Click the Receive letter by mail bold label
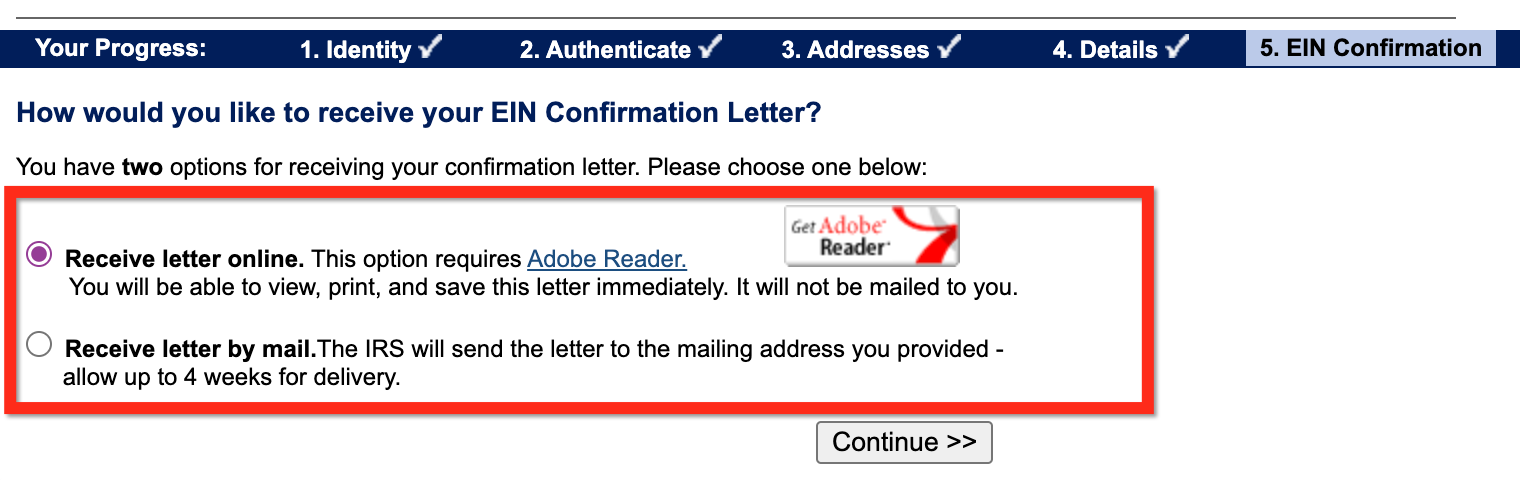Screen dimensions: 1520x480 (x=190, y=350)
